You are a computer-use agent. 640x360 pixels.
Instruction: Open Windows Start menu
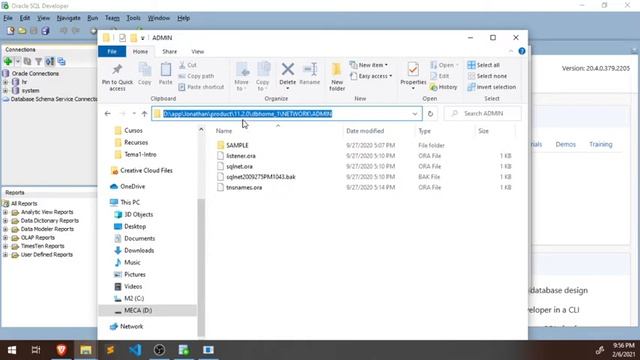(x=12, y=350)
